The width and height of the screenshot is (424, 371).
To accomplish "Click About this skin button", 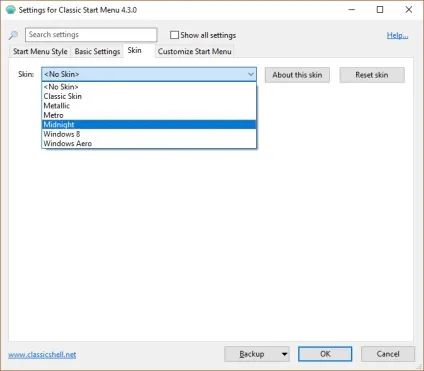I will coord(297,75).
